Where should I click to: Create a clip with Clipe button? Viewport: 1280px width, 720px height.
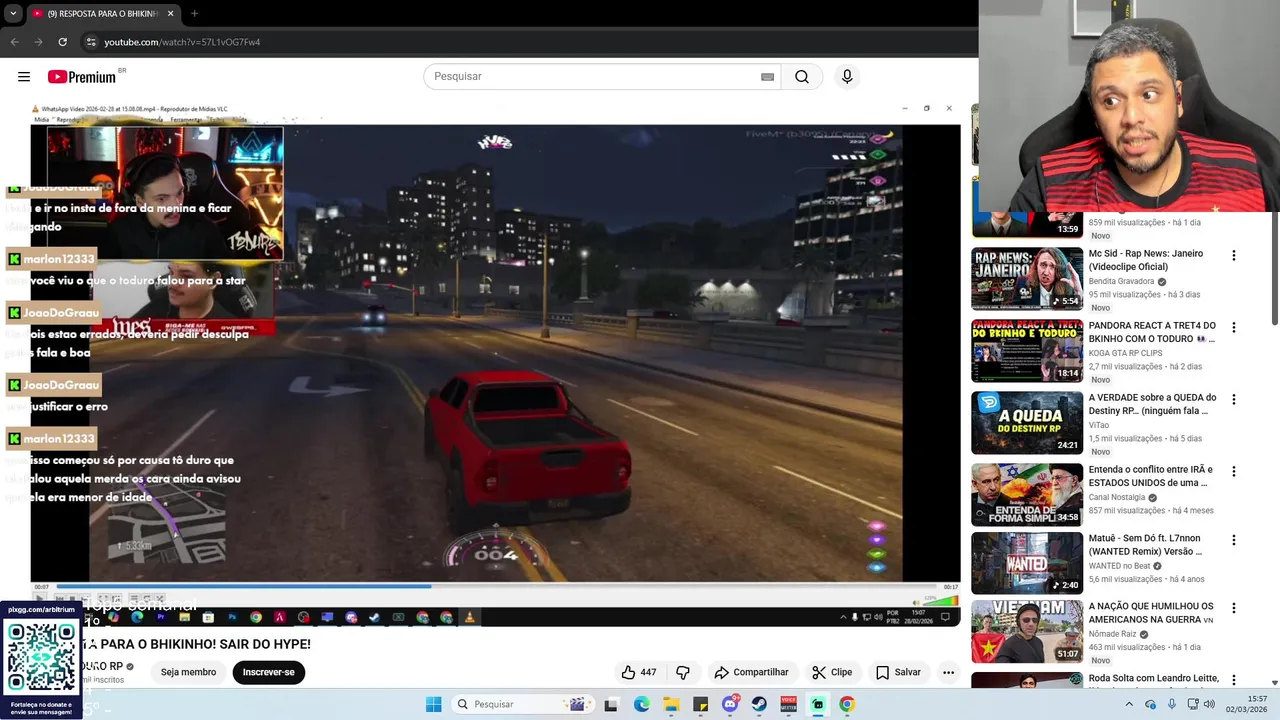832,672
